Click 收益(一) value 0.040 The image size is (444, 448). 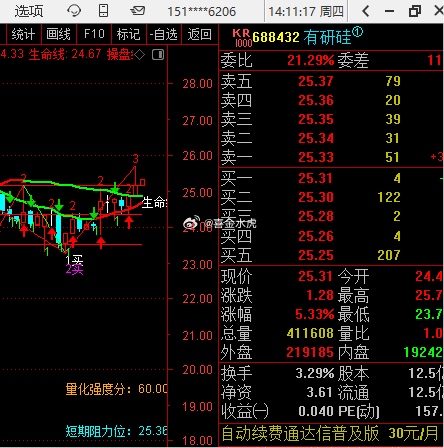point(316,411)
